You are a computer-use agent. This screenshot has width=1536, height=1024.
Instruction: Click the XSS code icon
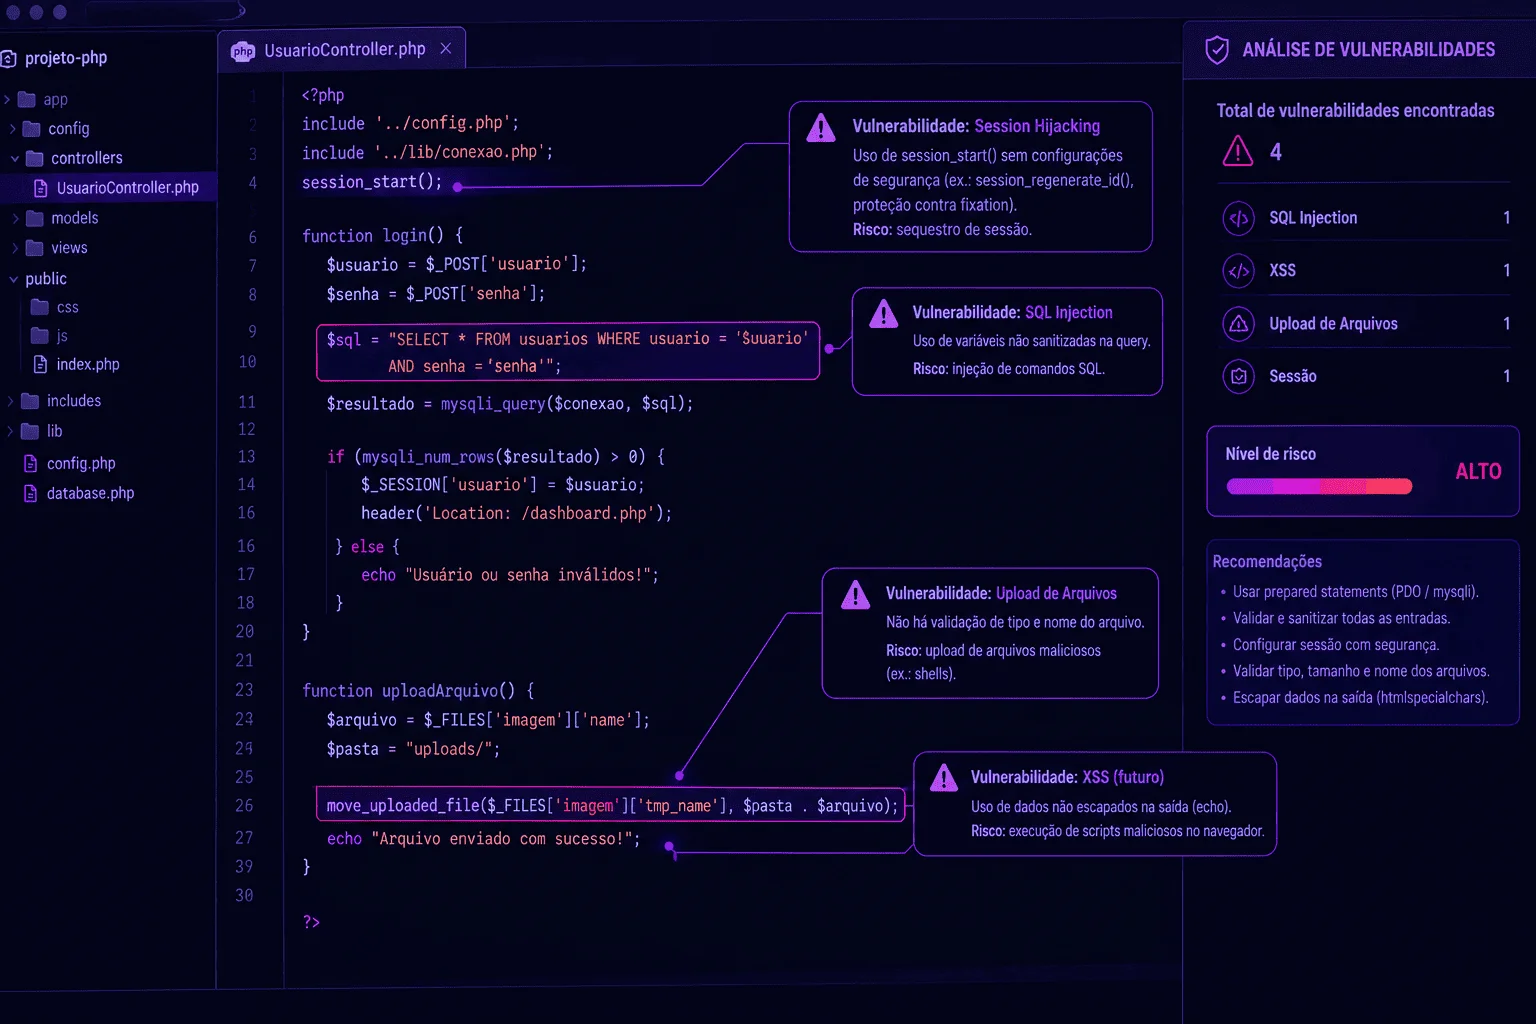[1239, 271]
